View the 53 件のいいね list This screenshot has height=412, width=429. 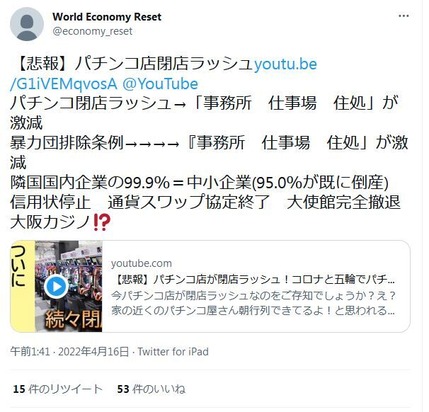click(x=151, y=389)
